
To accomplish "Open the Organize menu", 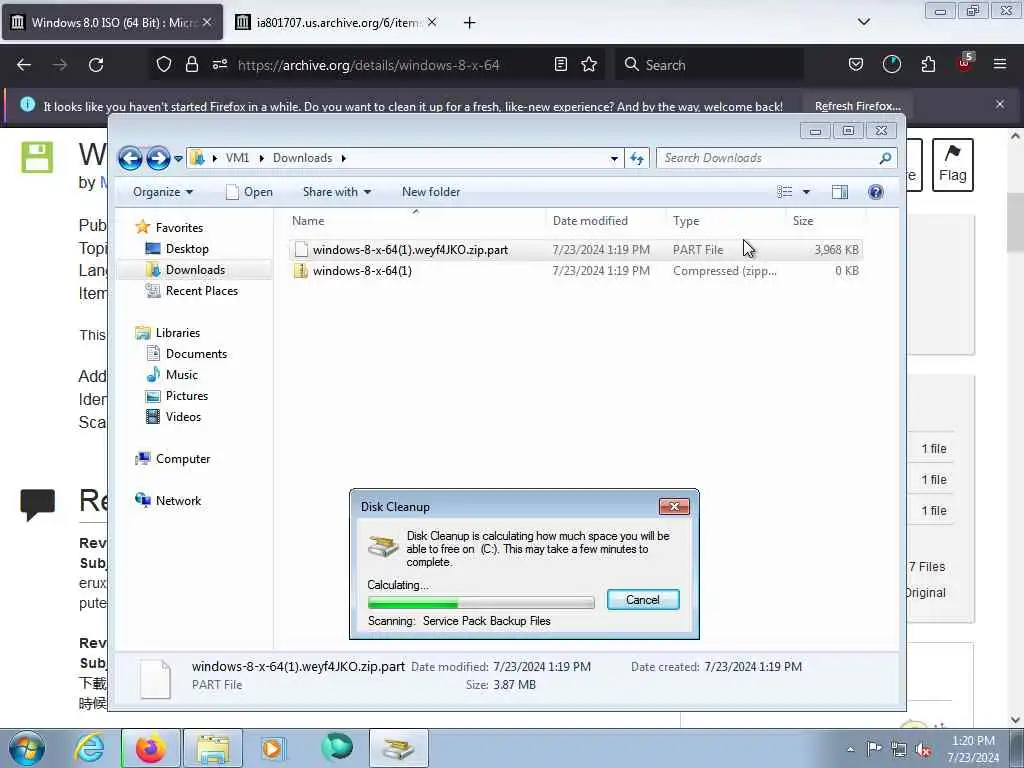I will coord(163,192).
